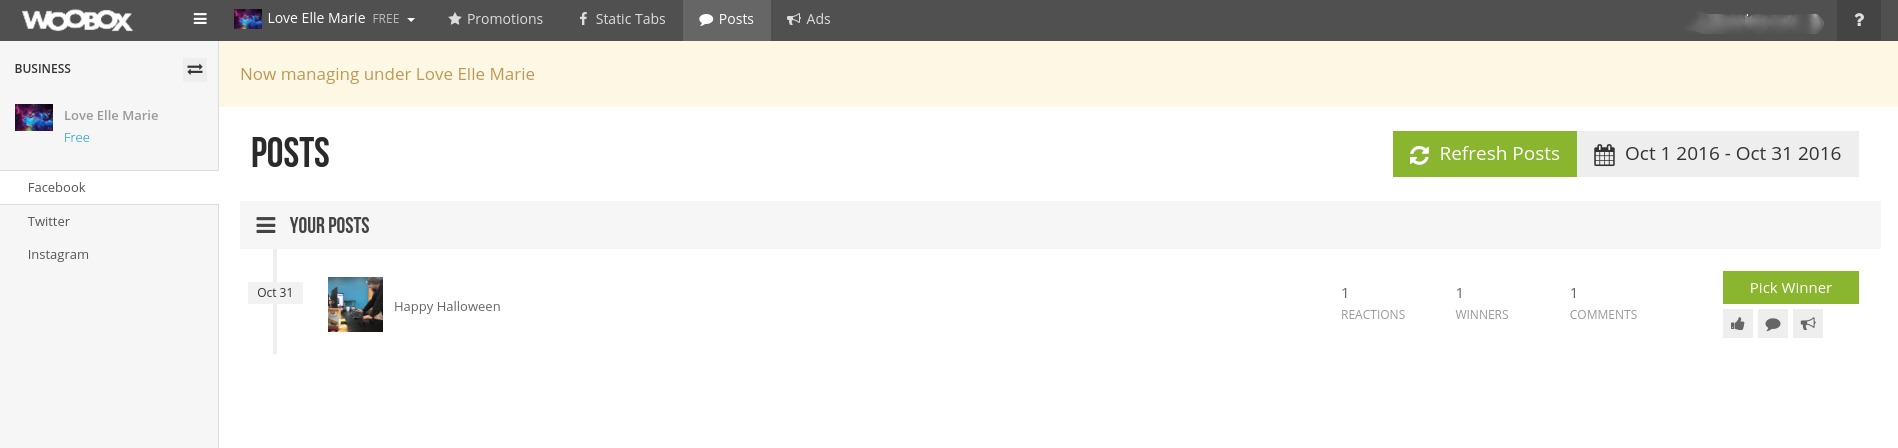Switch to the Static Tabs tab
The height and width of the screenshot is (448, 1898).
[622, 19]
